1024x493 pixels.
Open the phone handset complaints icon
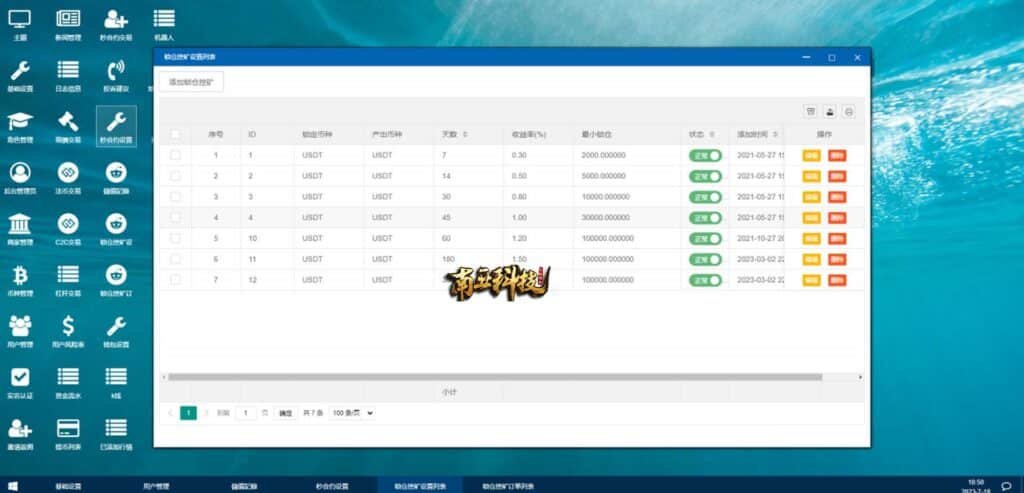(x=116, y=70)
